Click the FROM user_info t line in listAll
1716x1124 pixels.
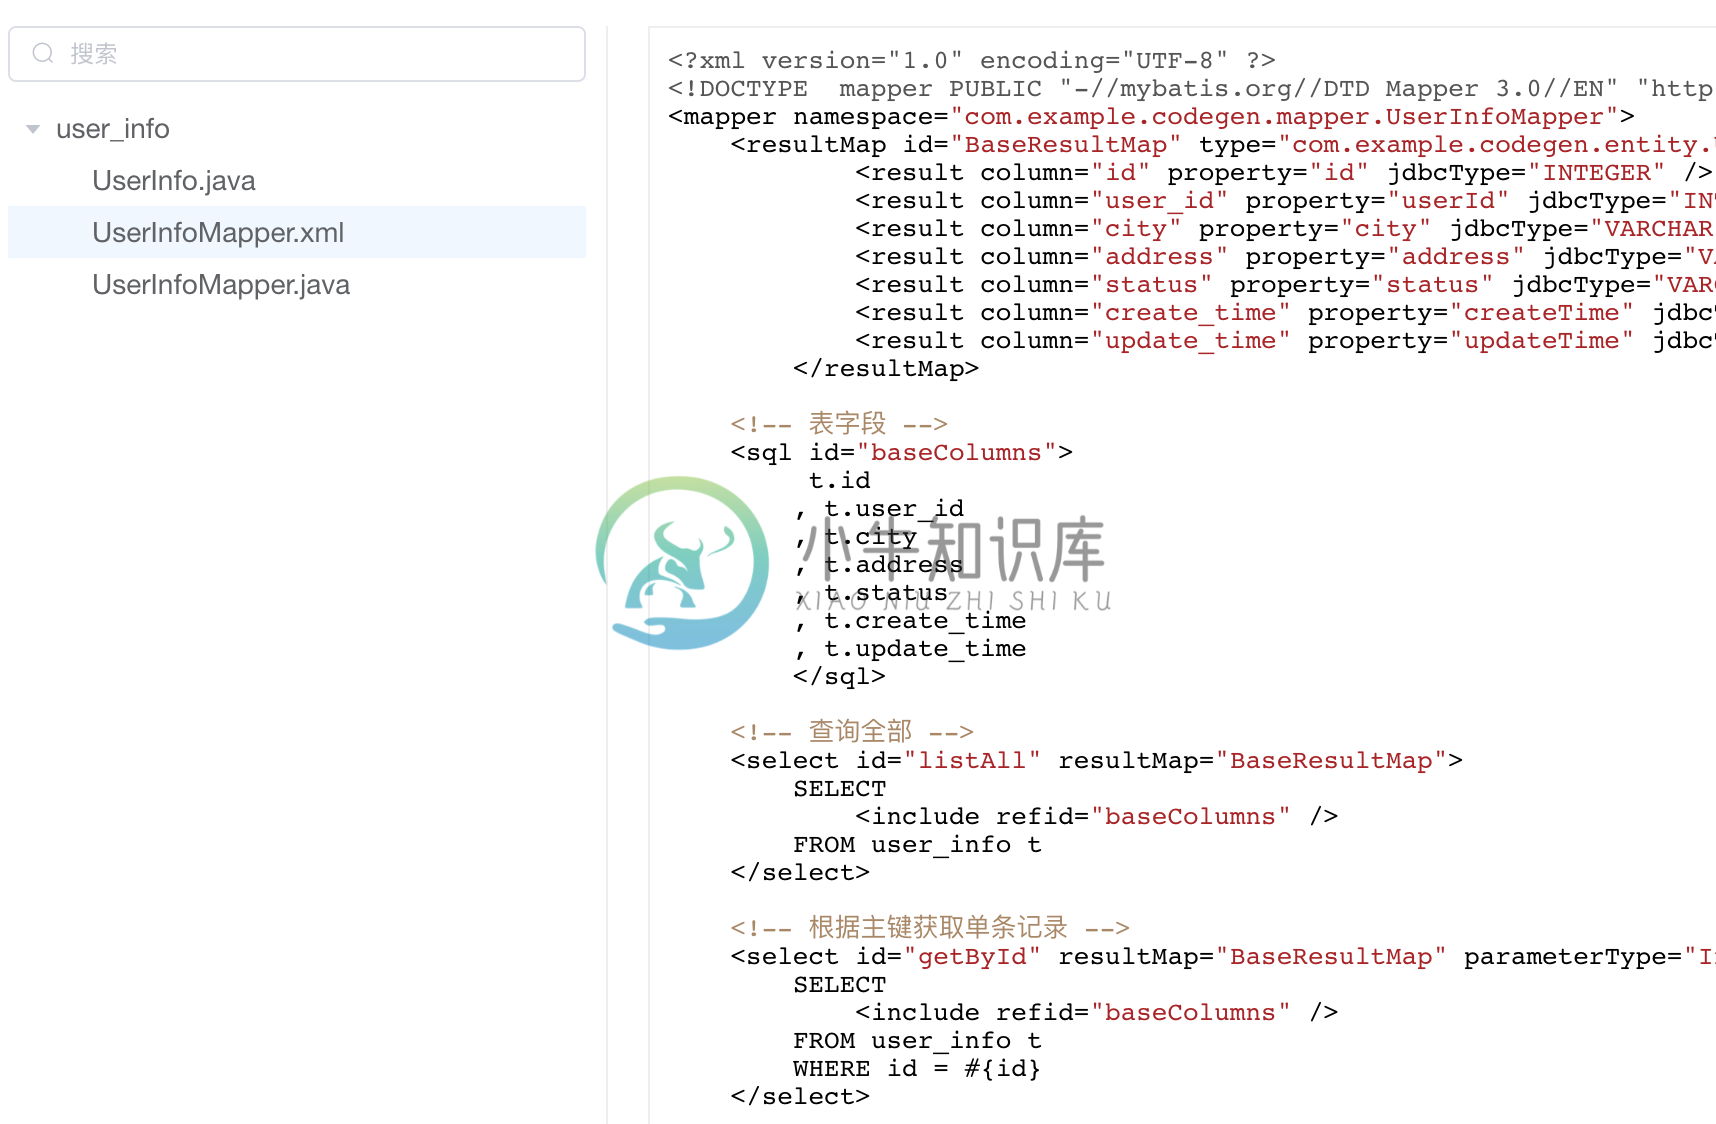pyautogui.click(x=917, y=845)
